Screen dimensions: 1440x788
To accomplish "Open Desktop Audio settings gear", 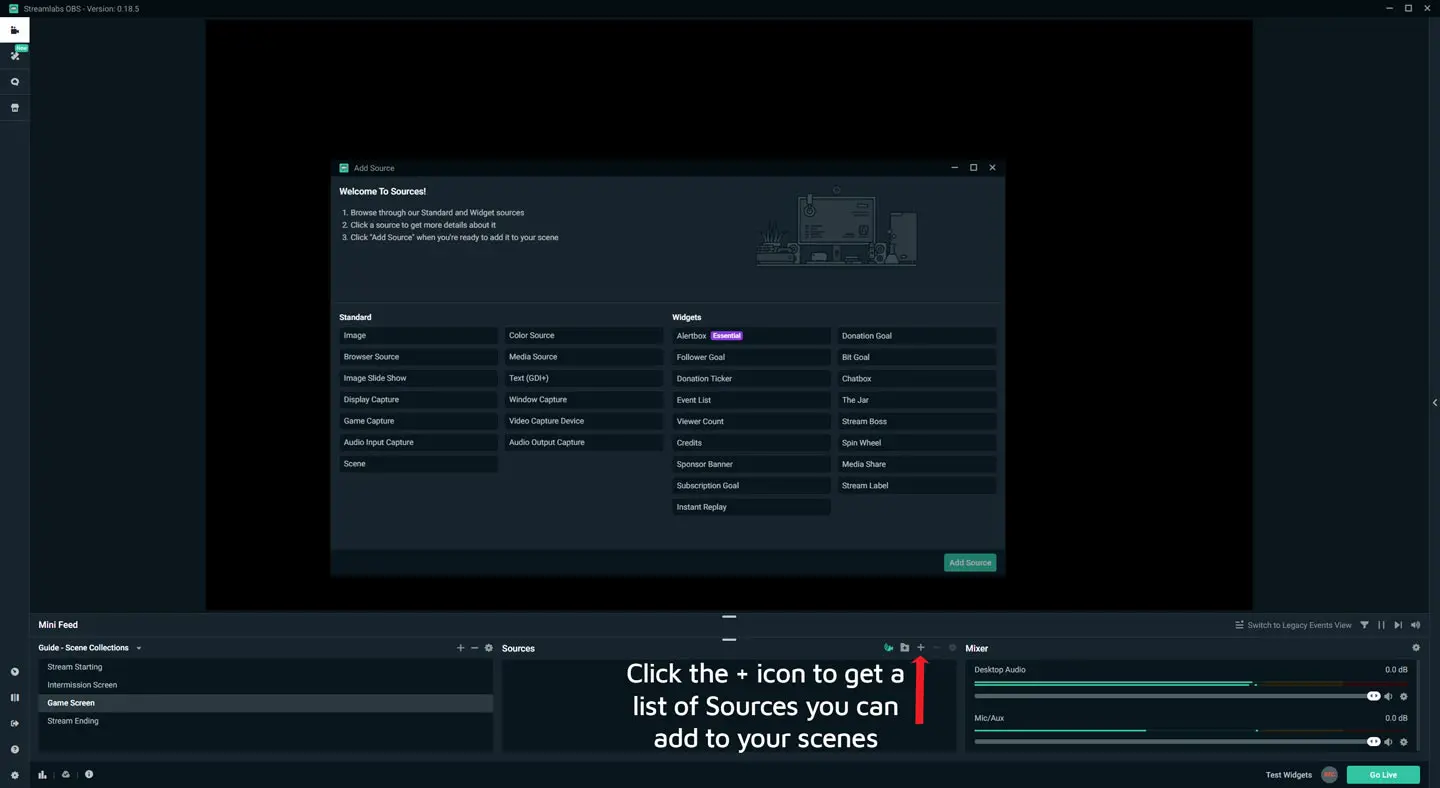I will pyautogui.click(x=1403, y=696).
